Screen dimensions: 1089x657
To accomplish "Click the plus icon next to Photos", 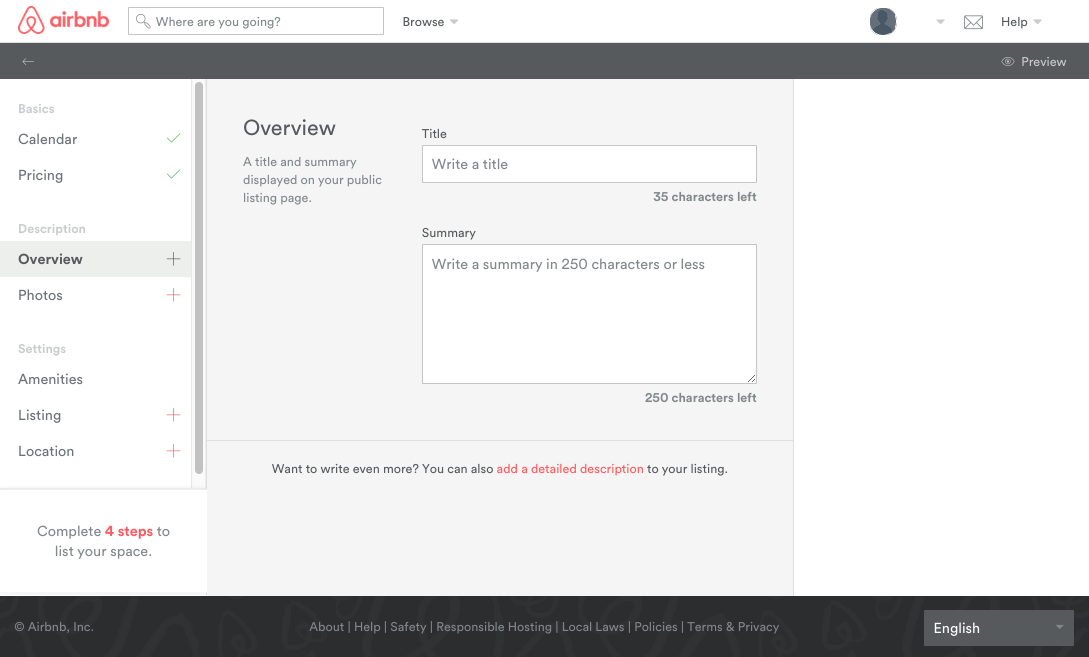I will point(172,295).
